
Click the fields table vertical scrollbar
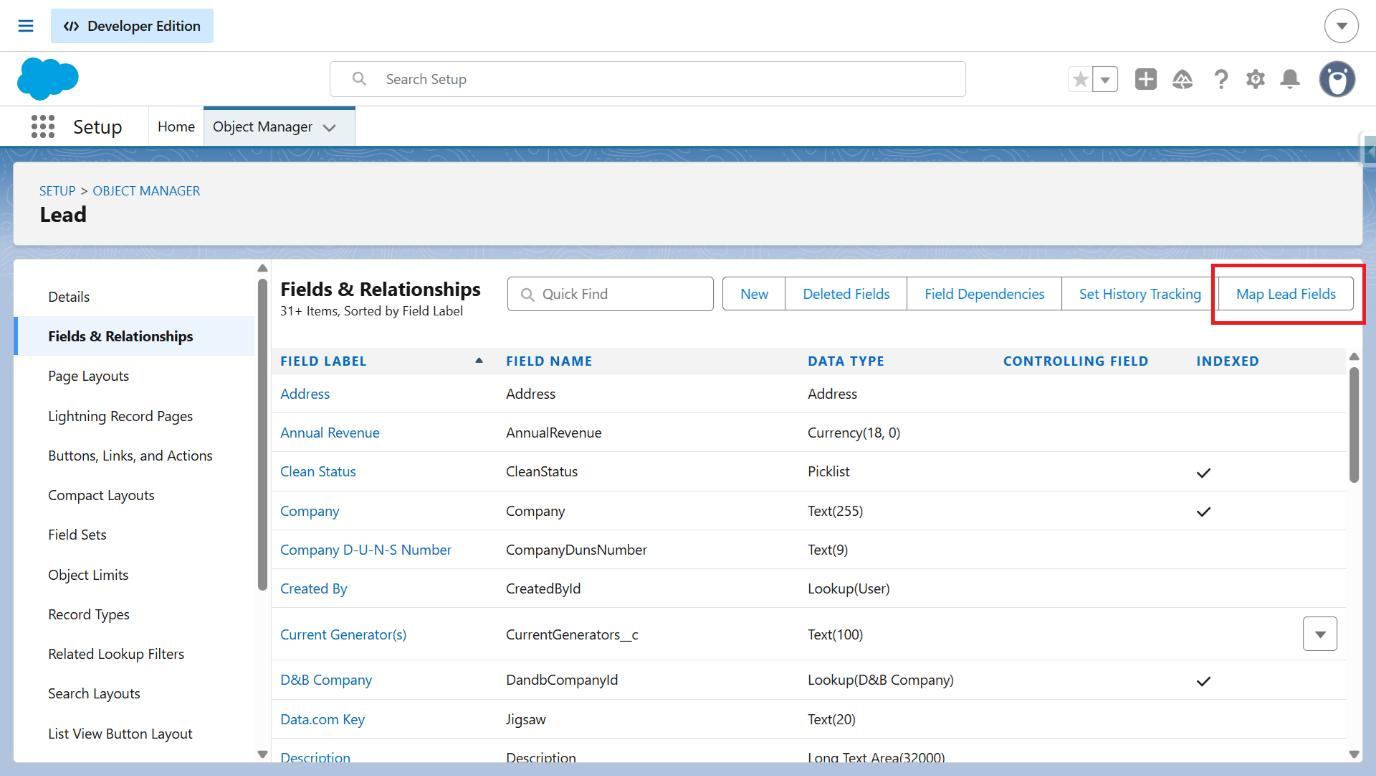(x=1355, y=425)
